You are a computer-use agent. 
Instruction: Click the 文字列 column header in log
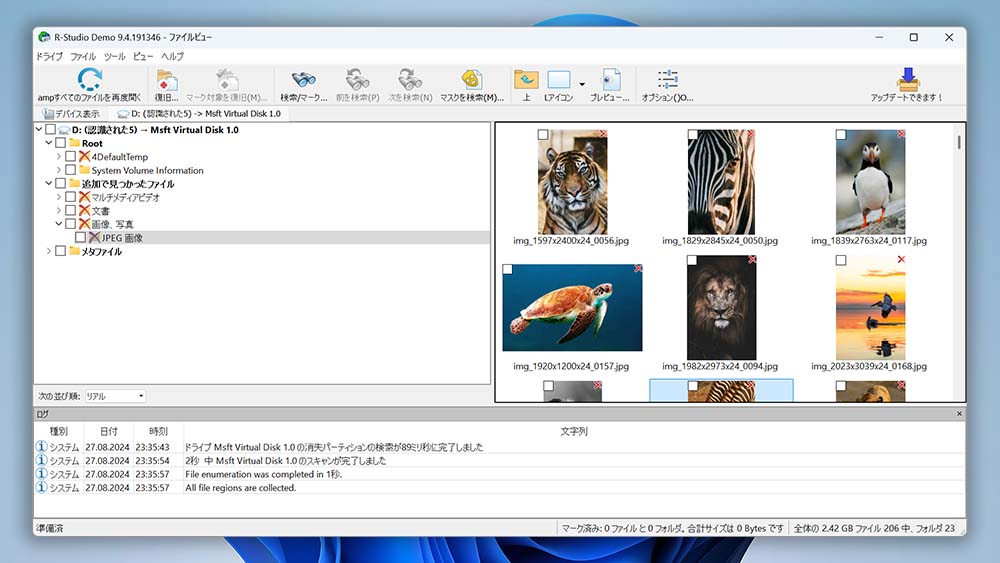tap(574, 432)
